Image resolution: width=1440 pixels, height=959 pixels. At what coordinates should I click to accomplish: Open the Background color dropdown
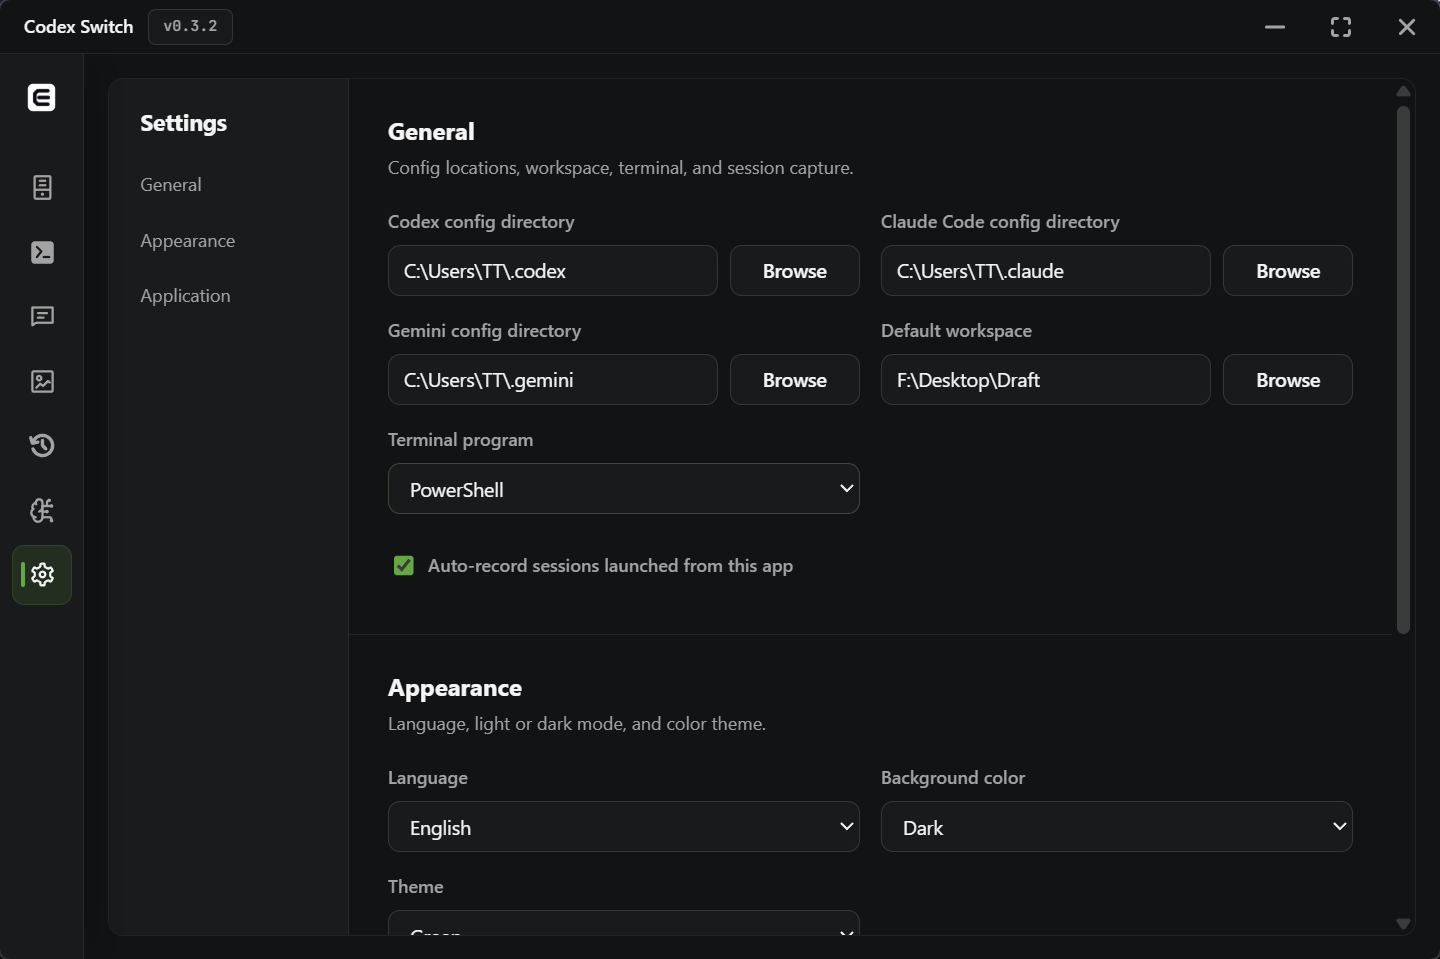tap(1117, 827)
